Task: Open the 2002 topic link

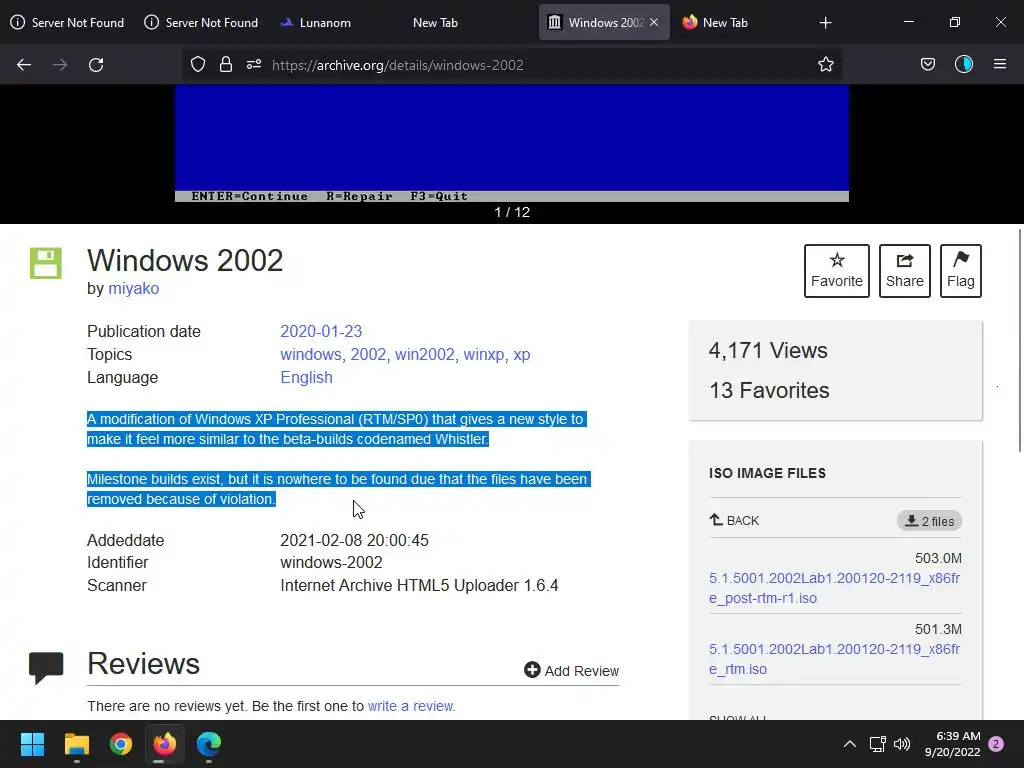Action: (x=368, y=355)
